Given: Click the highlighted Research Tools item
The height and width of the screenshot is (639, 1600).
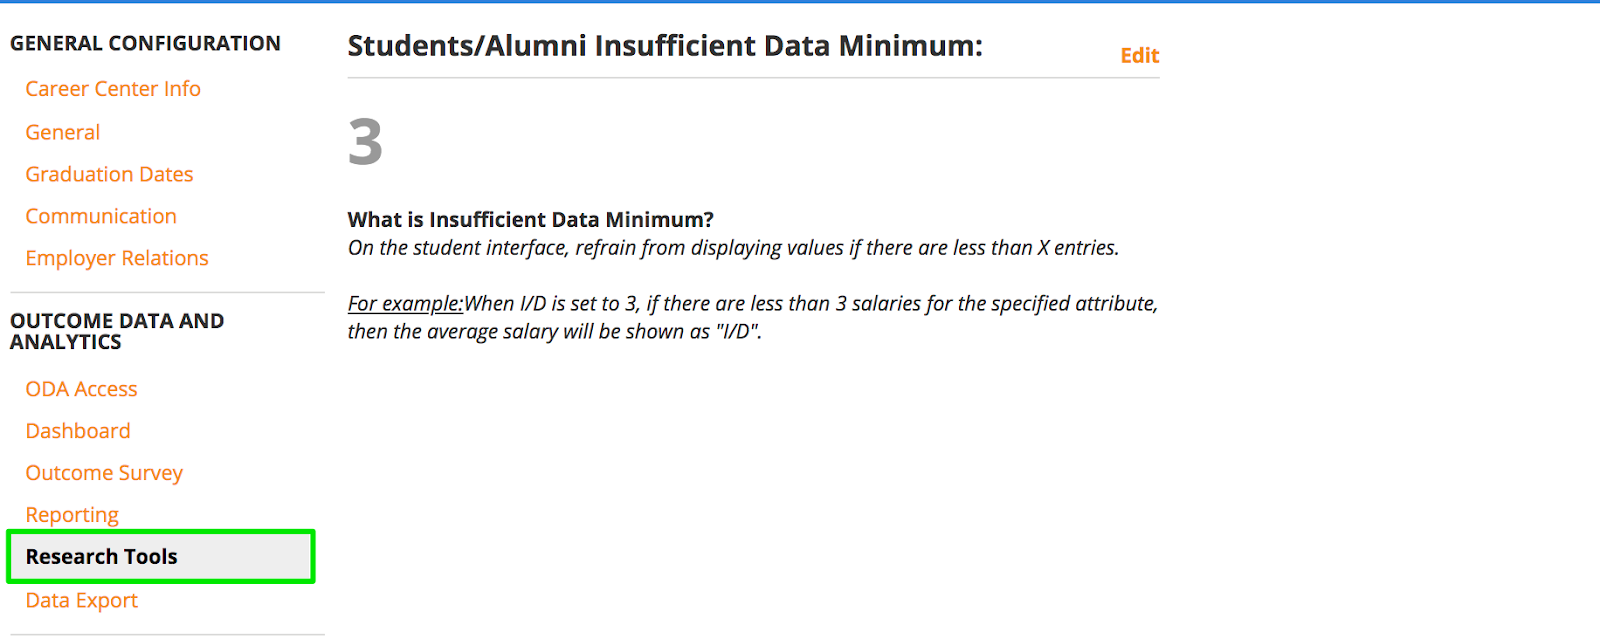Looking at the screenshot, I should [x=102, y=557].
